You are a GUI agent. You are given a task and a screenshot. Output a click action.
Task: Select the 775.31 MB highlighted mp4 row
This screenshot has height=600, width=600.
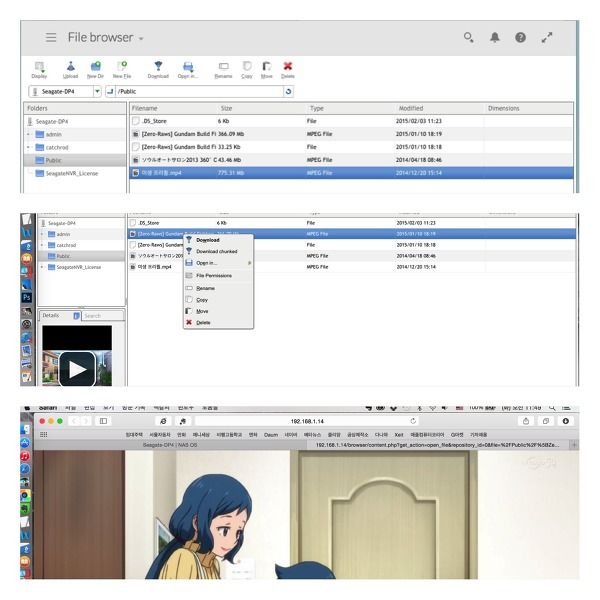pos(351,173)
